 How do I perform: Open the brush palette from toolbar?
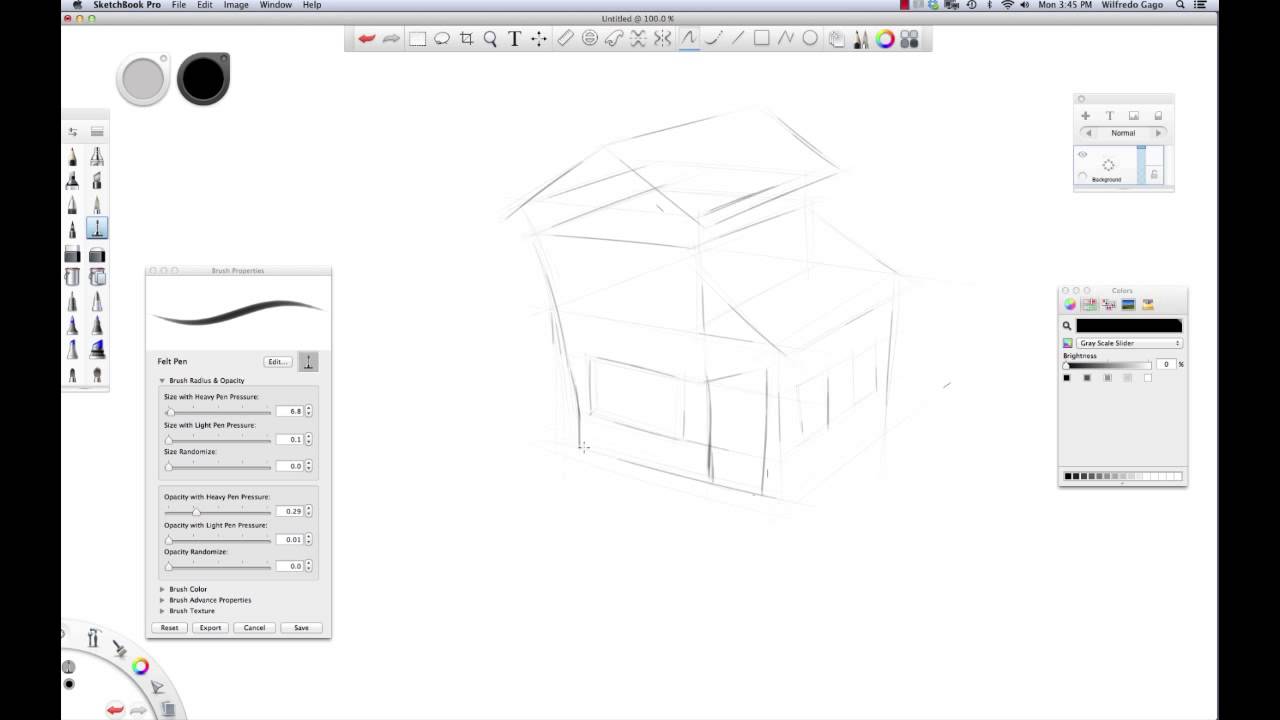coord(860,39)
